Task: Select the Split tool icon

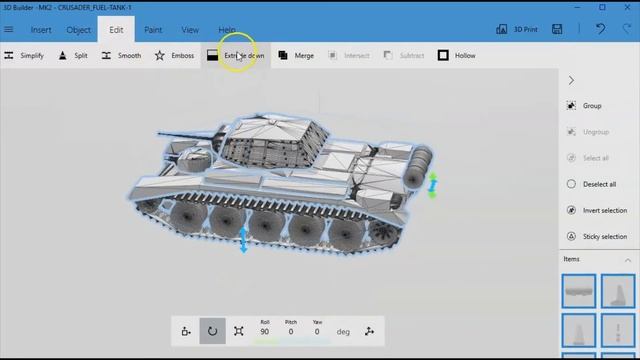Action: [x=62, y=56]
